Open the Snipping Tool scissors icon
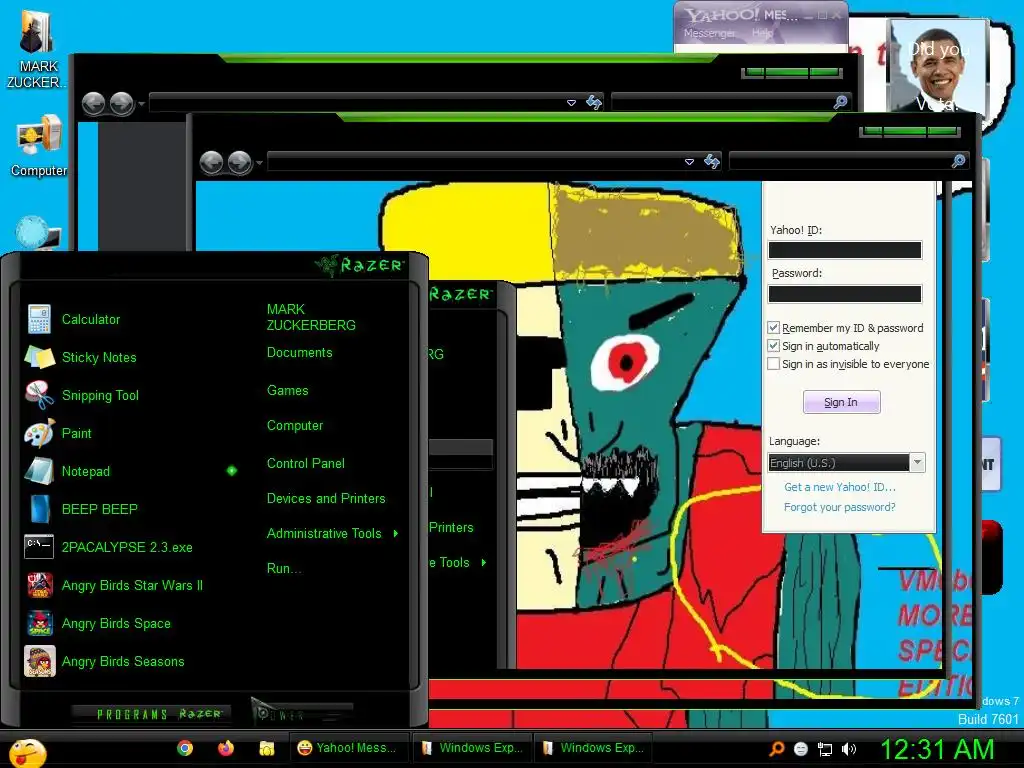The width and height of the screenshot is (1024, 768). coord(39,395)
